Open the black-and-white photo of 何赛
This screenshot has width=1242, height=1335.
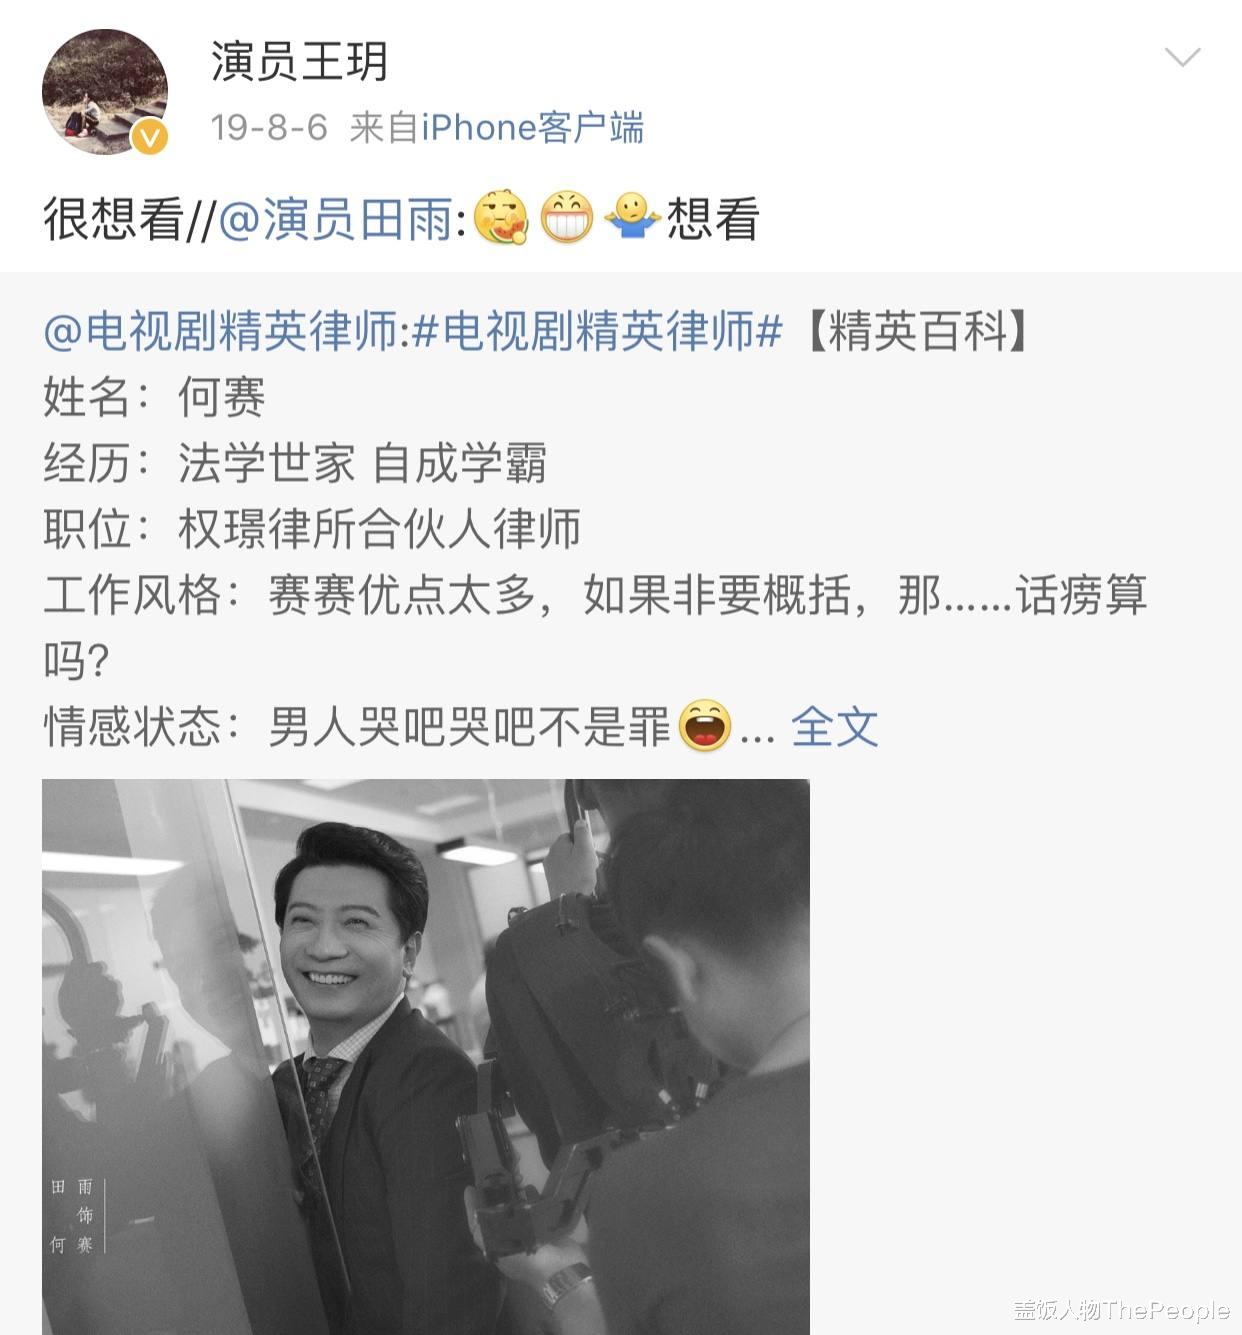(x=426, y=1056)
